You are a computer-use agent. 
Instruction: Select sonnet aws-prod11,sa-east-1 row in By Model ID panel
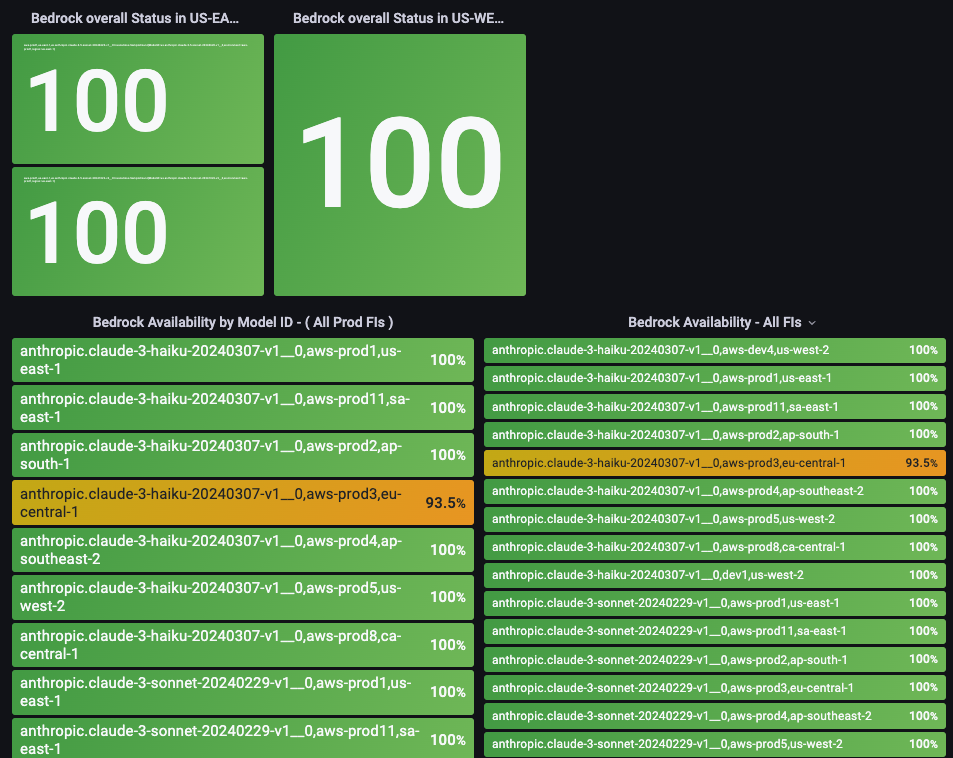pyautogui.click(x=243, y=739)
